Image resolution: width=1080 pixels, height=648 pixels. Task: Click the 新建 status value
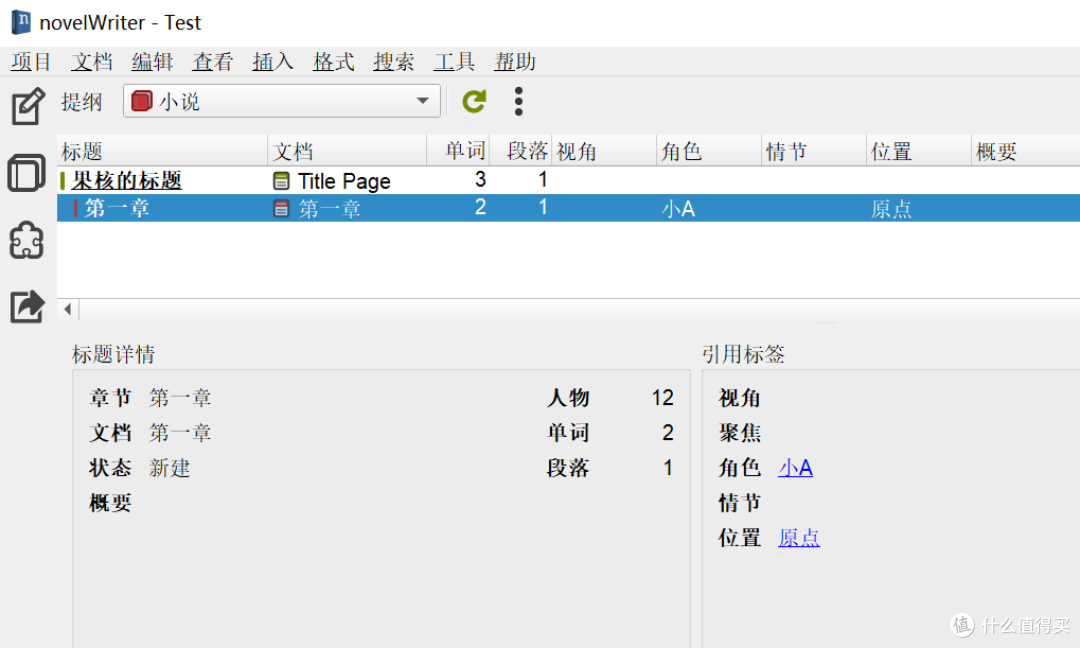169,468
